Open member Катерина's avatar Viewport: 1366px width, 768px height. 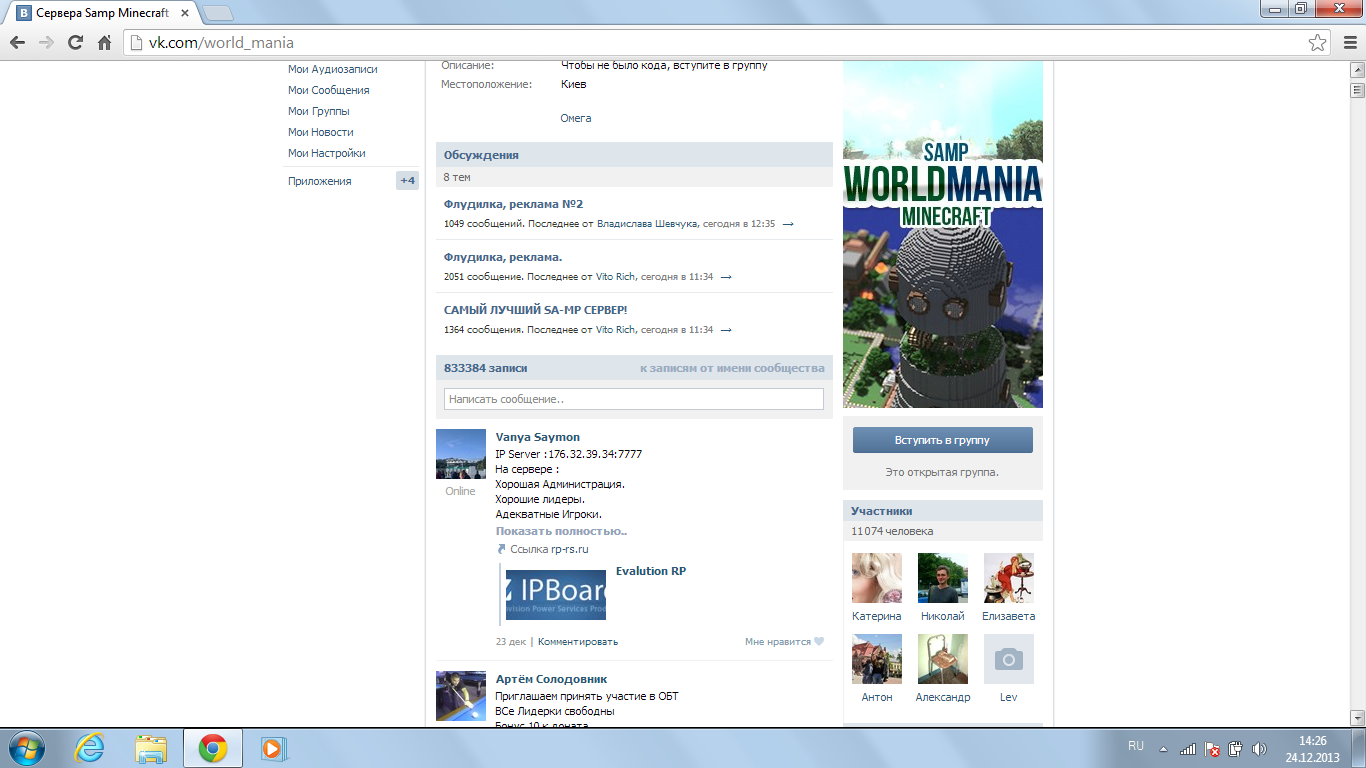(x=877, y=578)
